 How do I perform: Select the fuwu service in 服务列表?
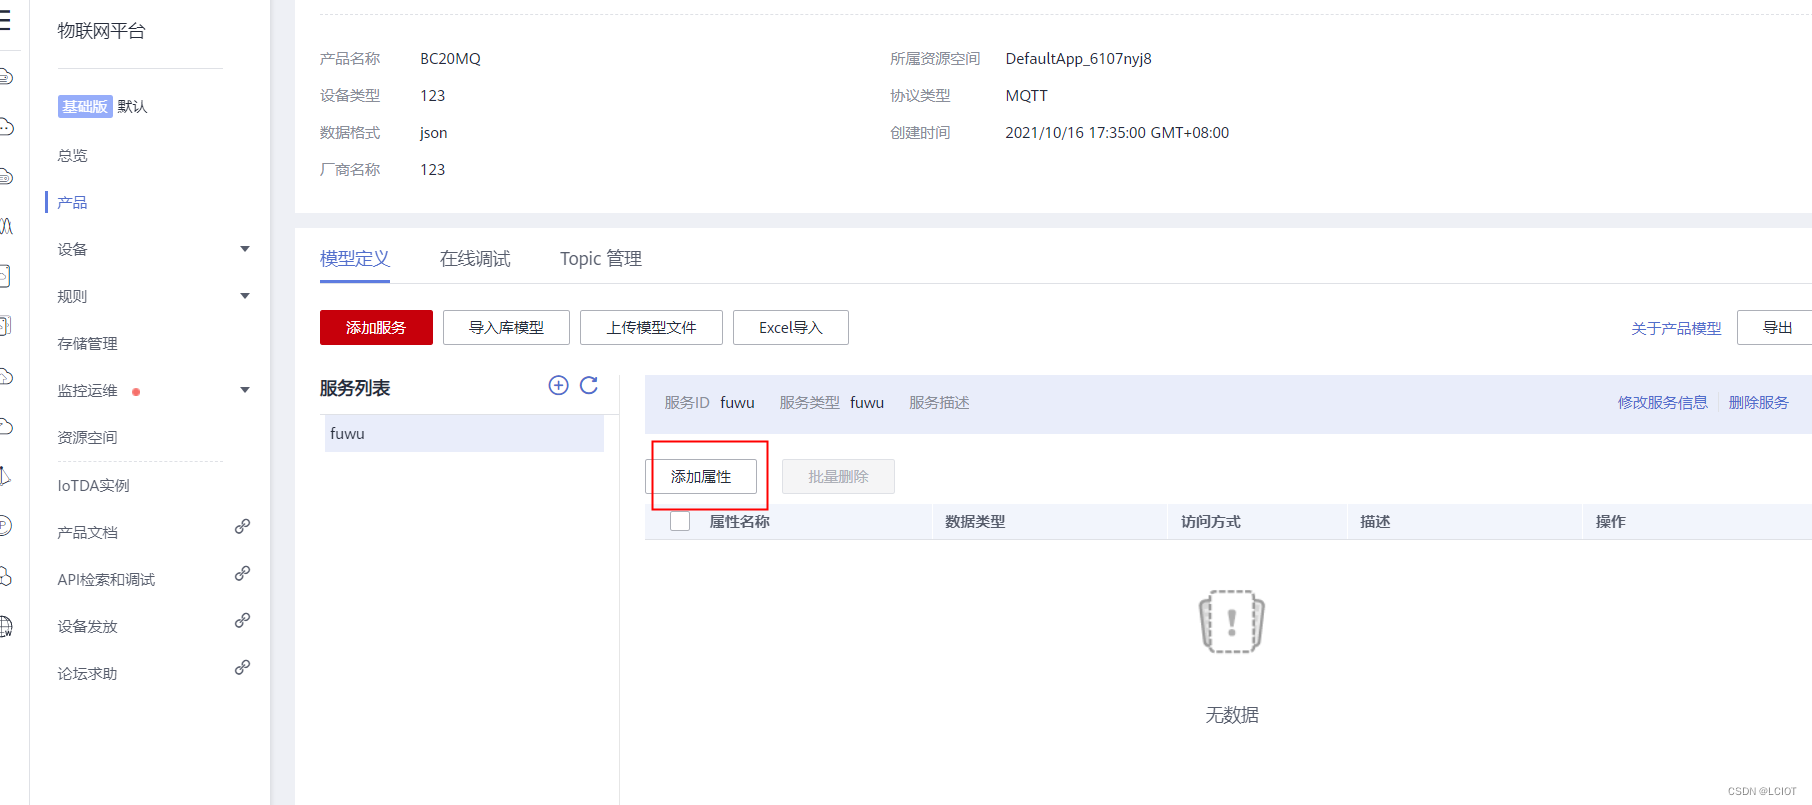point(464,434)
